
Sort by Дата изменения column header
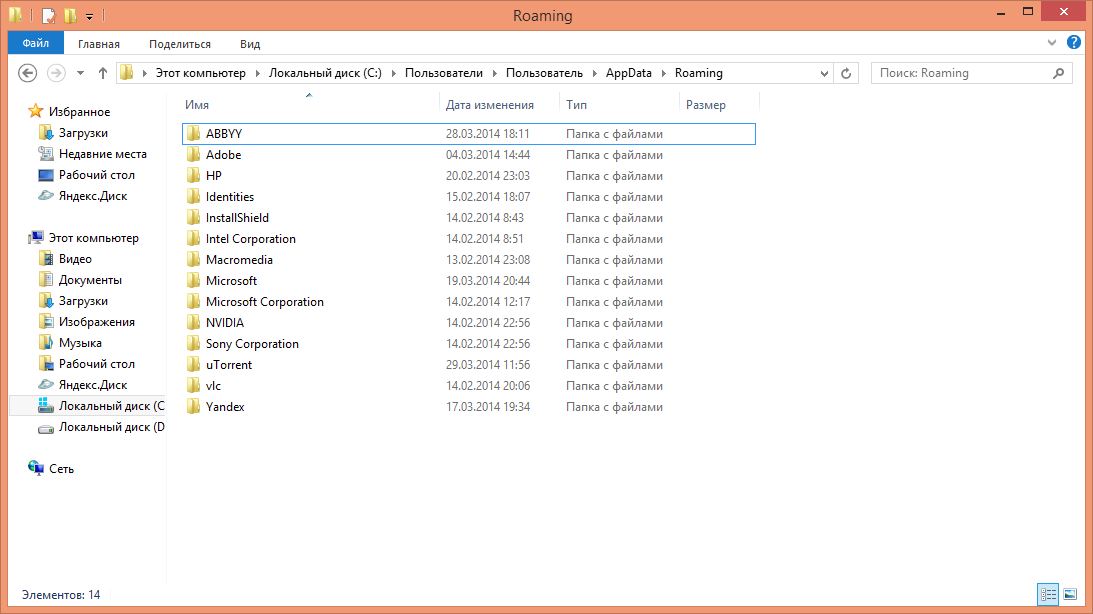pyautogui.click(x=490, y=105)
